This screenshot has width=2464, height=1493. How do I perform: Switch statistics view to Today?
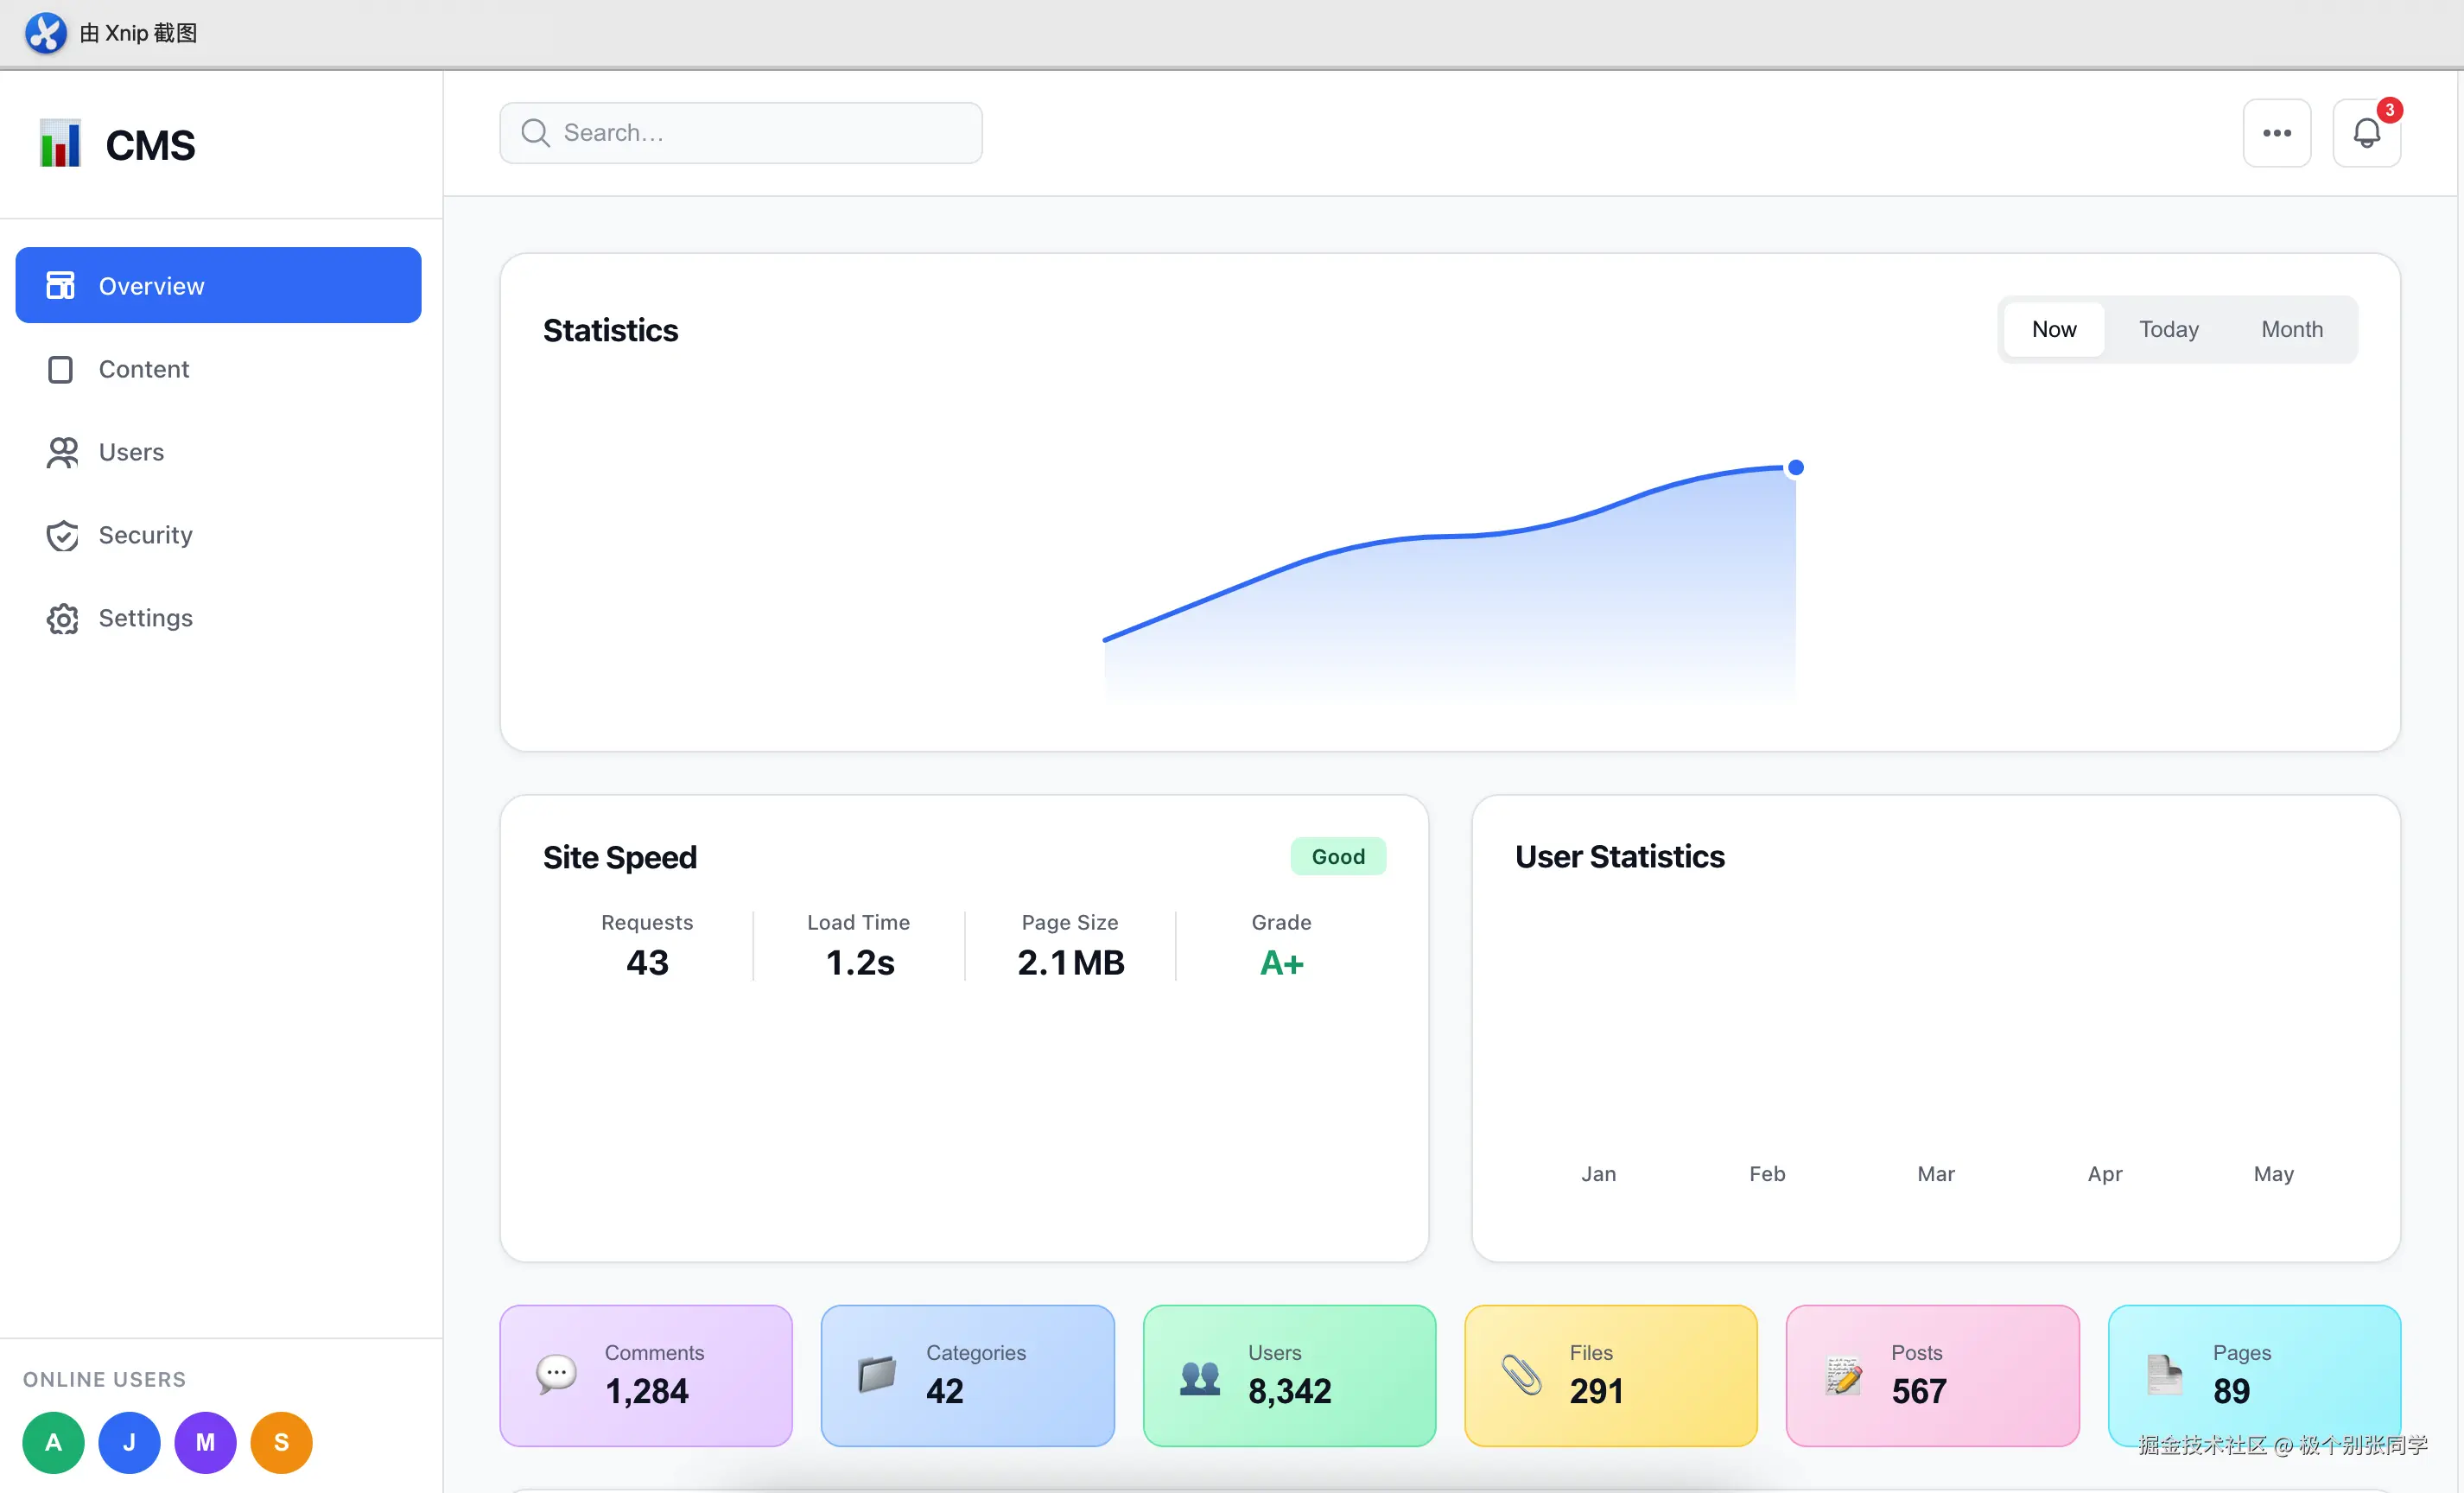pyautogui.click(x=2168, y=329)
